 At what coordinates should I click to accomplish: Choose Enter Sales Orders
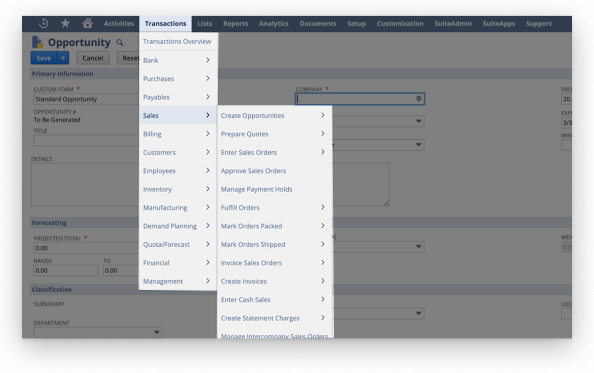pyautogui.click(x=275, y=152)
